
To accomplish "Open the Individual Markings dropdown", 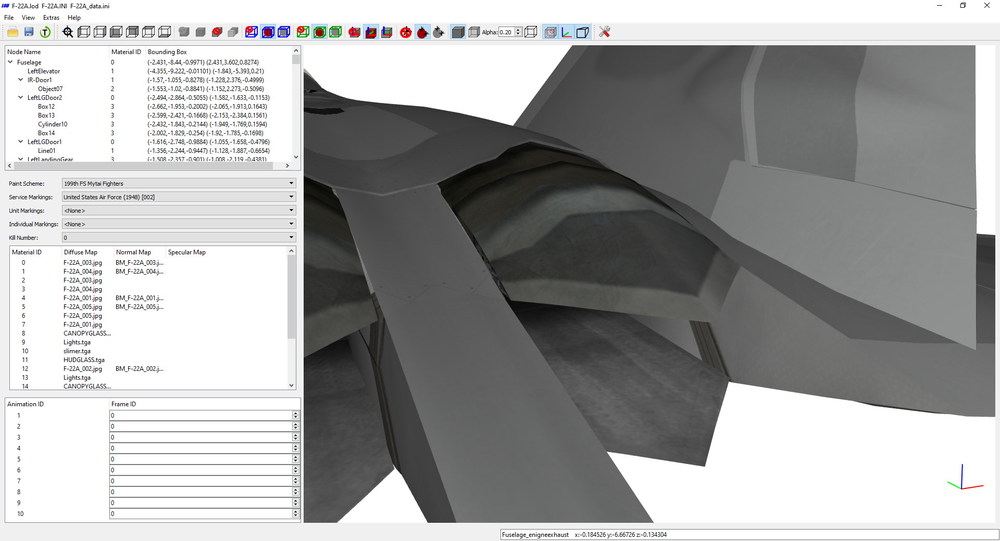I will coord(179,224).
